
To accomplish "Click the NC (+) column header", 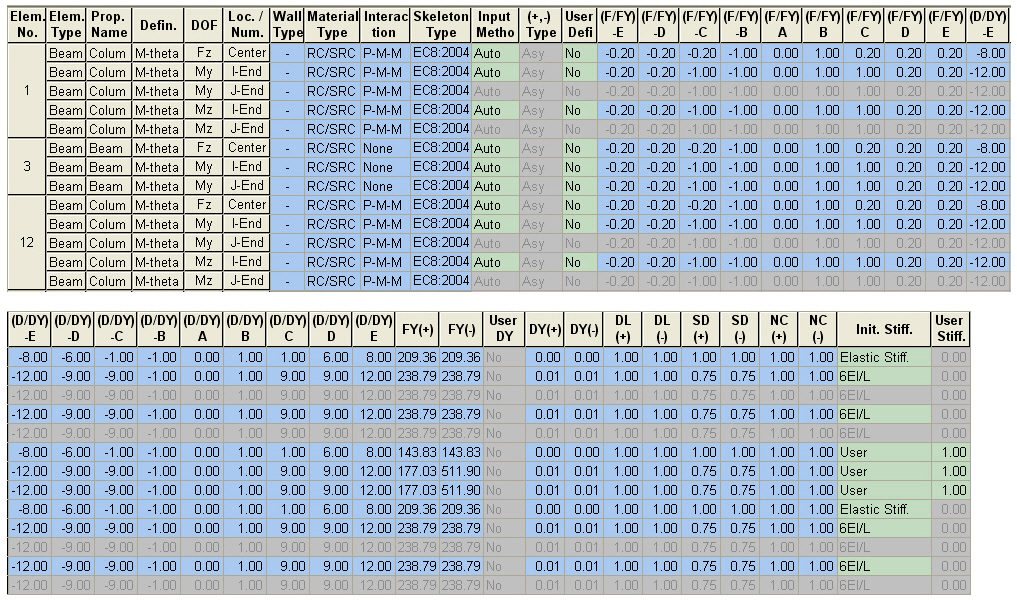I will click(x=778, y=329).
